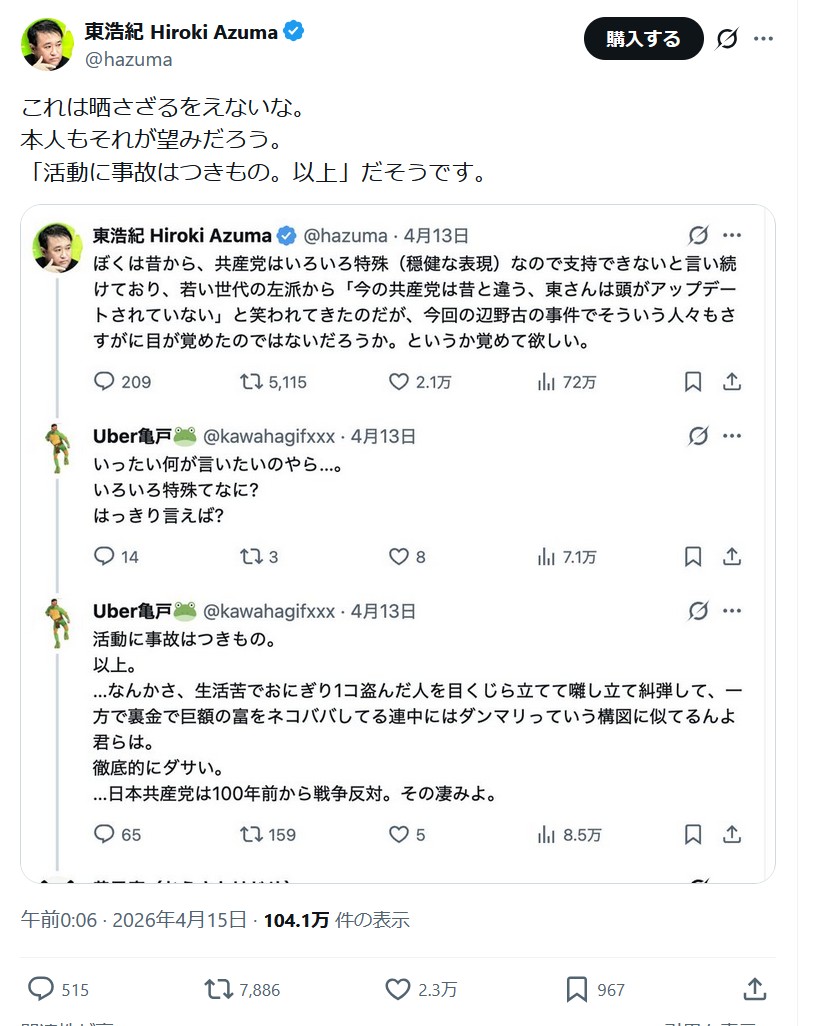Open @hazuma handle link under author name
This screenshot has width=814, height=1026.
pyautogui.click(x=129, y=60)
